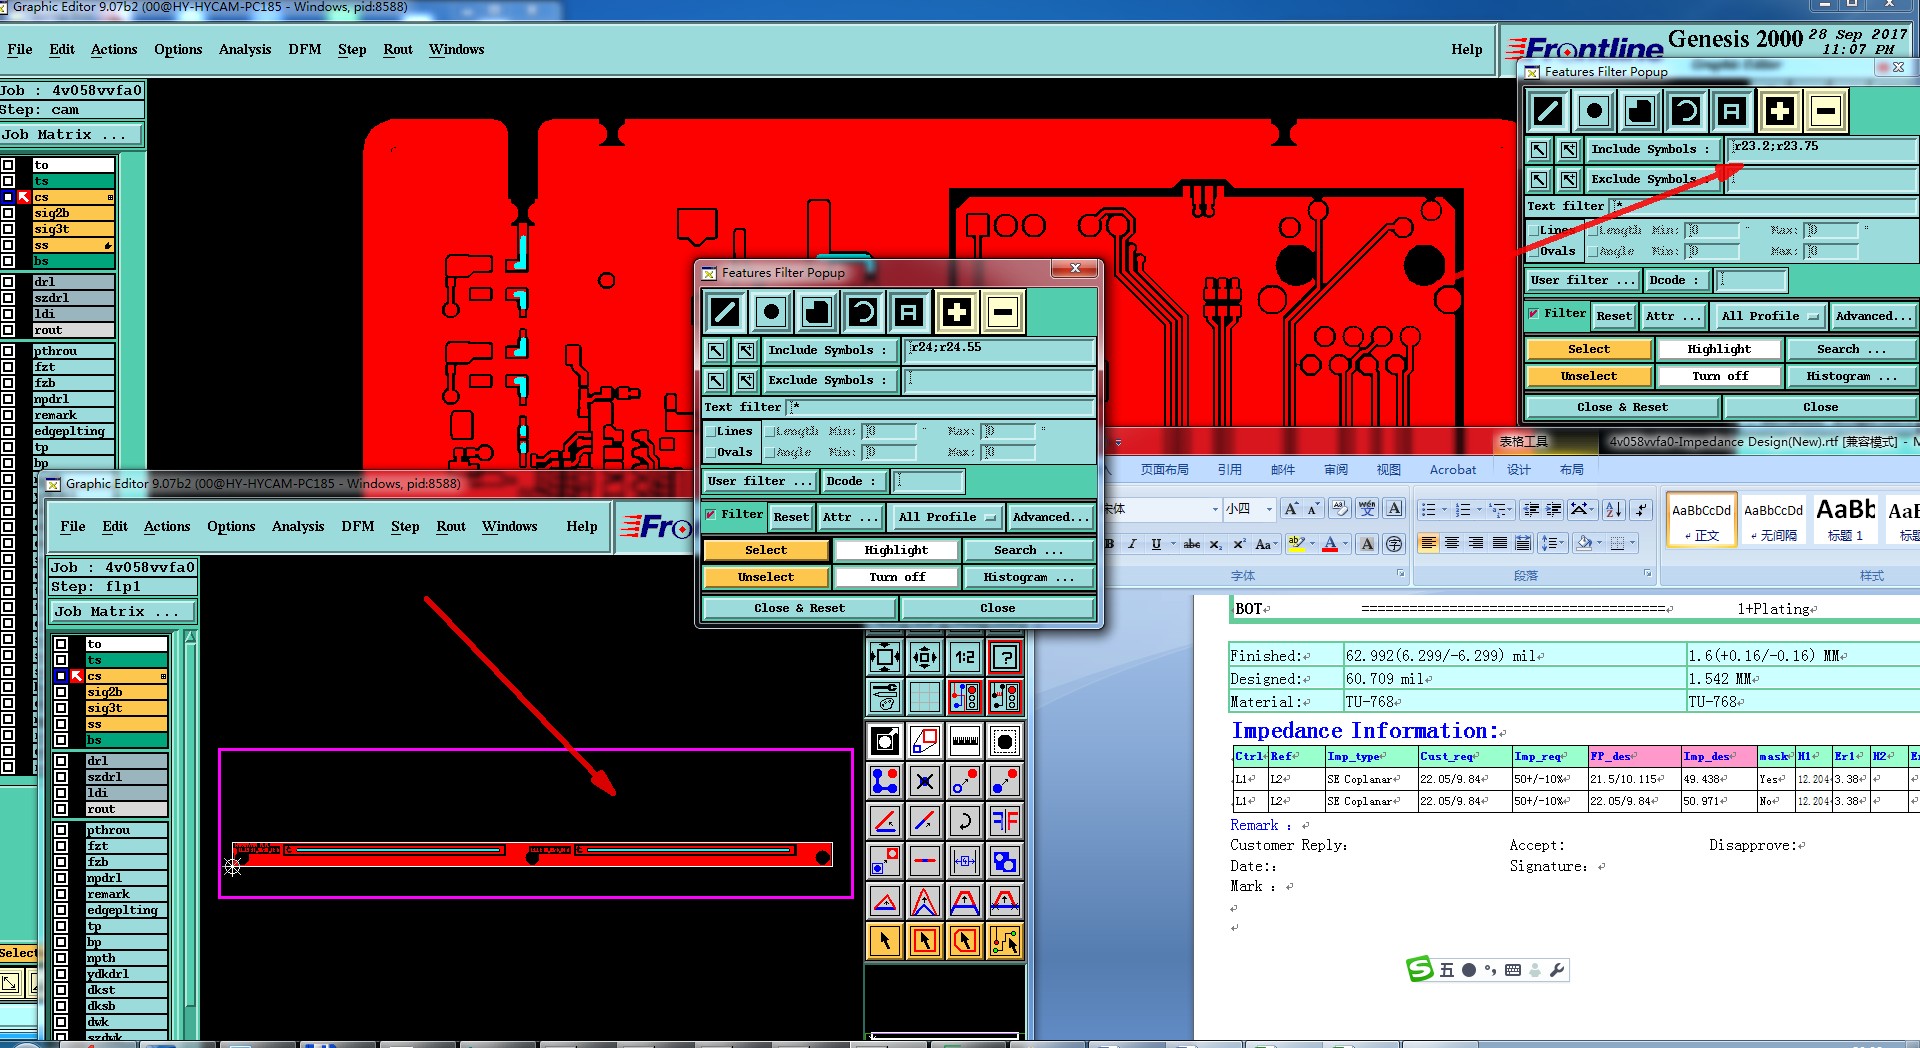The width and height of the screenshot is (1920, 1048).
Task: Select Lines feature type in center Filter Popup
Action: 725,312
